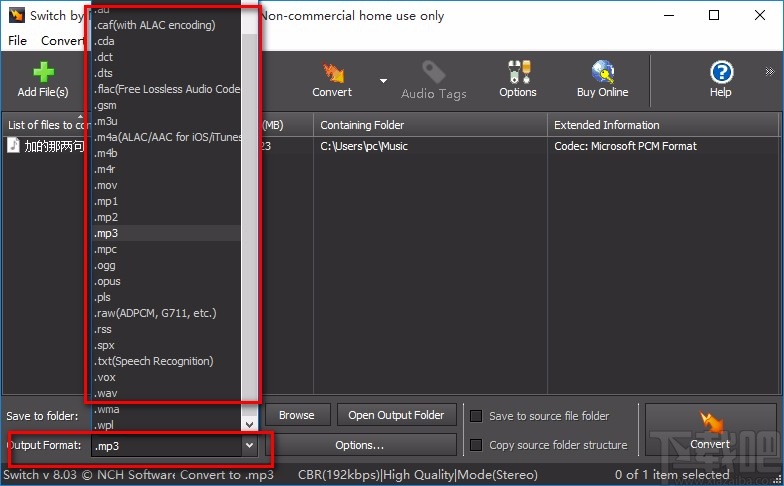The width and height of the screenshot is (784, 486).
Task: Open the Output Format combo box
Action: click(174, 446)
